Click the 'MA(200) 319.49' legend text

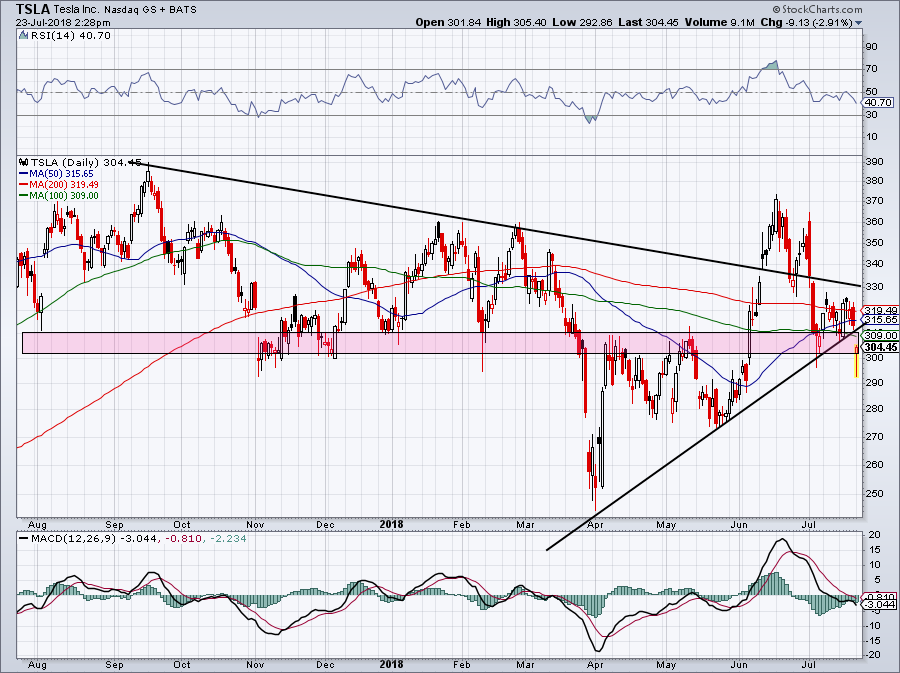pos(64,185)
